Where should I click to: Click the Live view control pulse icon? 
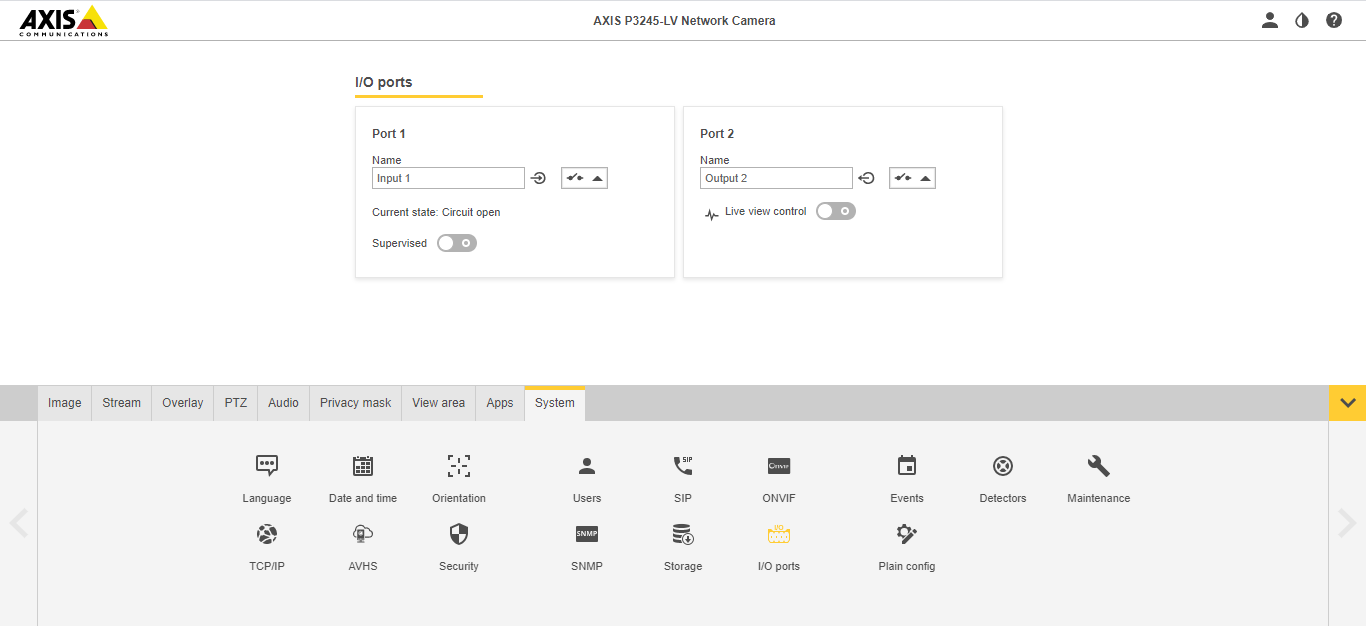click(x=712, y=214)
